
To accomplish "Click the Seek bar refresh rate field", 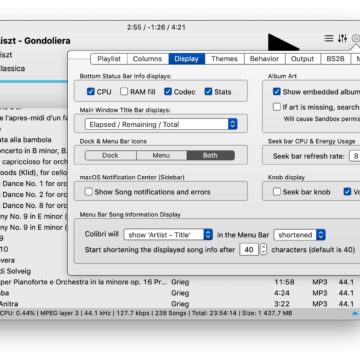I will coord(355,156).
